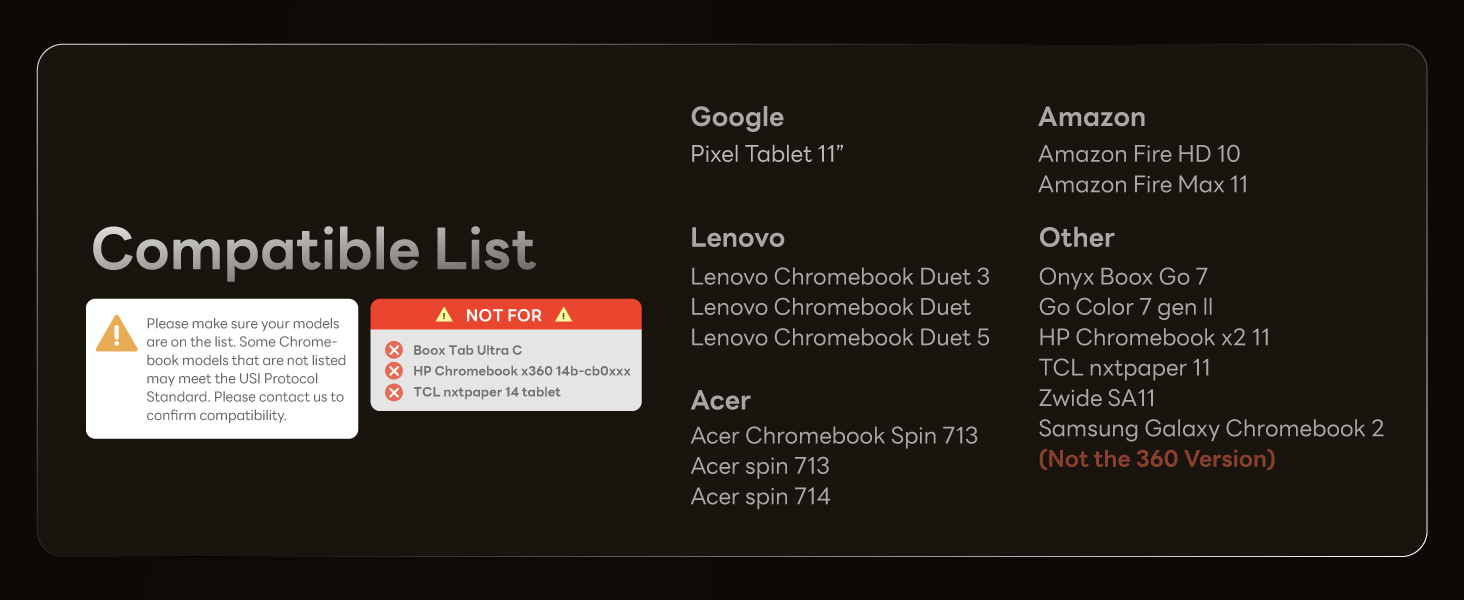
Task: Click red X beside Boox Tab Ultra C
Action: [x=394, y=350]
